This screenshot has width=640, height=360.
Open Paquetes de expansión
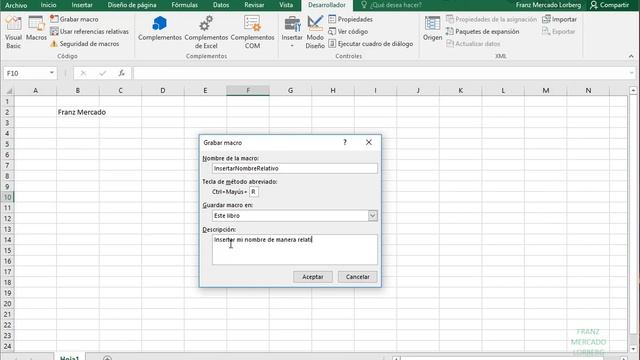[482, 31]
